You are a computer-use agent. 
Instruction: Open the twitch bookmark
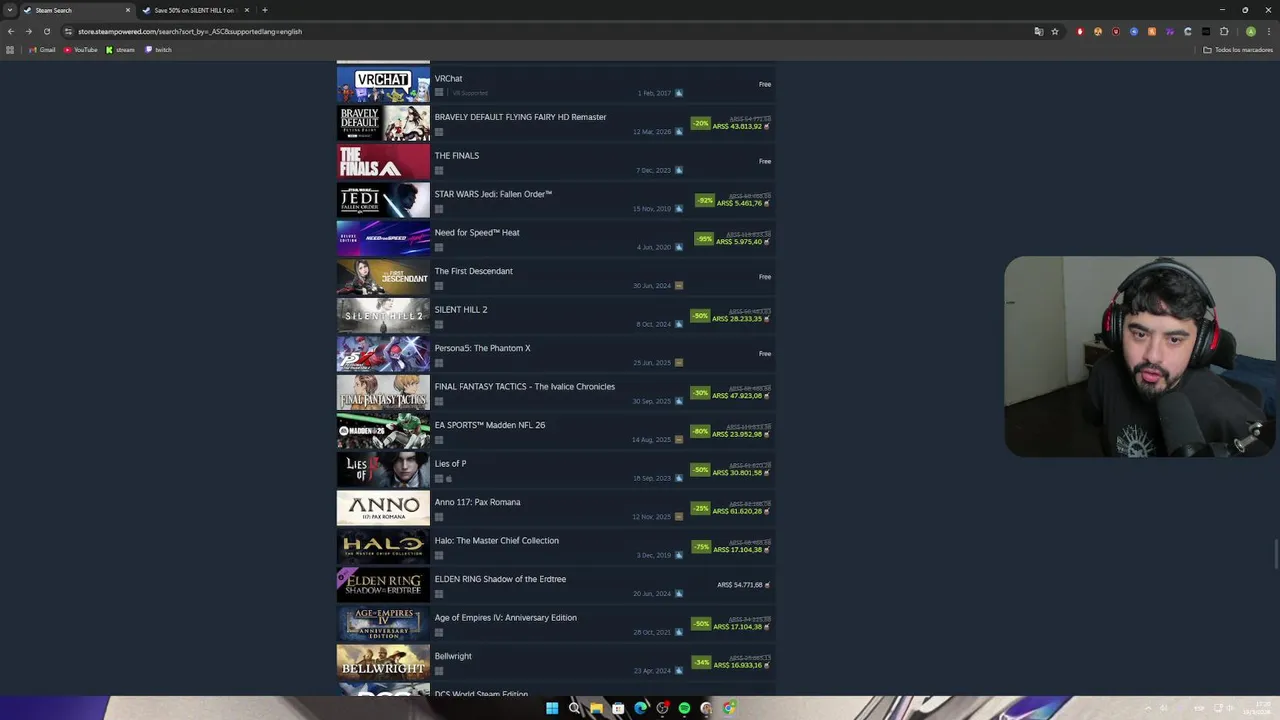(158, 49)
